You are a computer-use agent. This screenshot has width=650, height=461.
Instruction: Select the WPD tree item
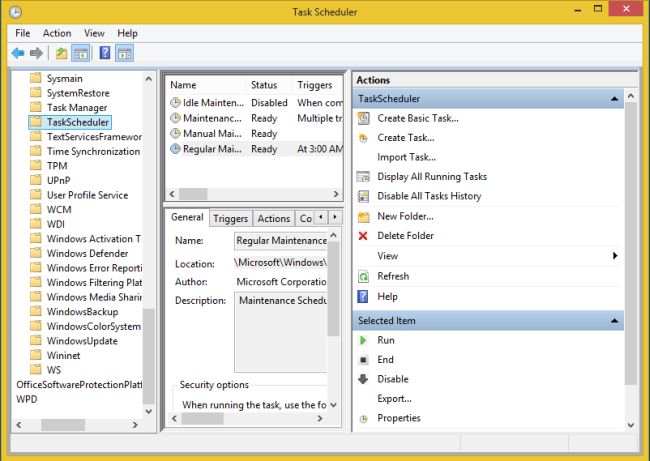pos(27,399)
